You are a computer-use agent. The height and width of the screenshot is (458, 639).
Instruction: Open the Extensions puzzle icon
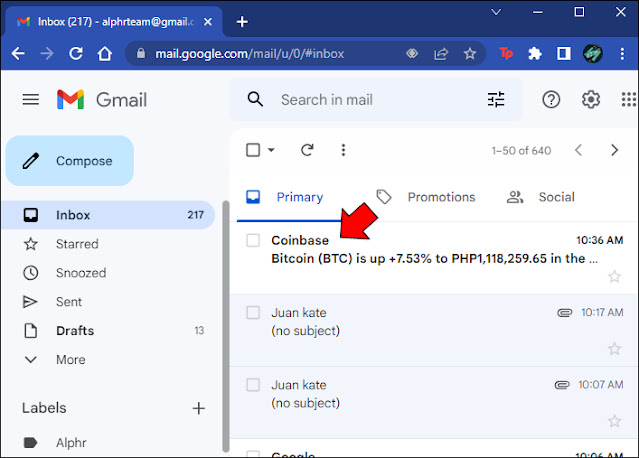coord(535,53)
